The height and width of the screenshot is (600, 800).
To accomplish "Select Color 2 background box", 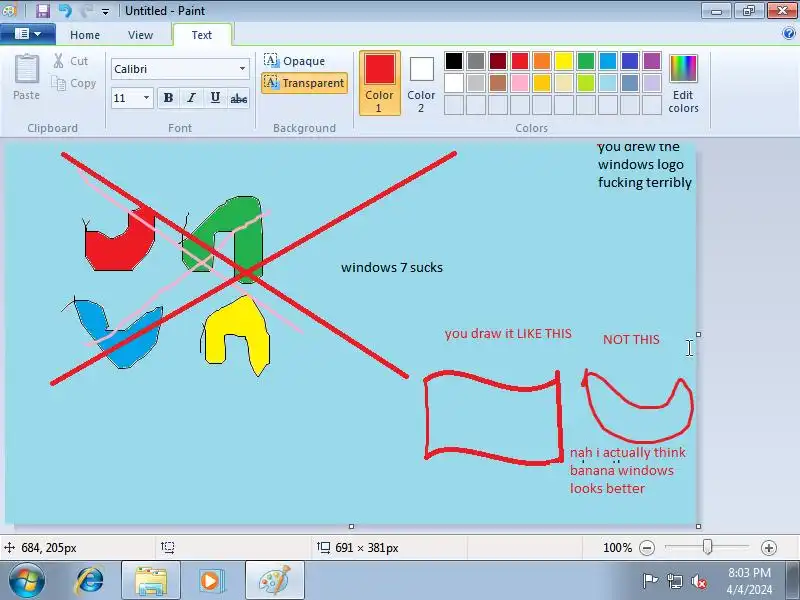I will [x=421, y=83].
